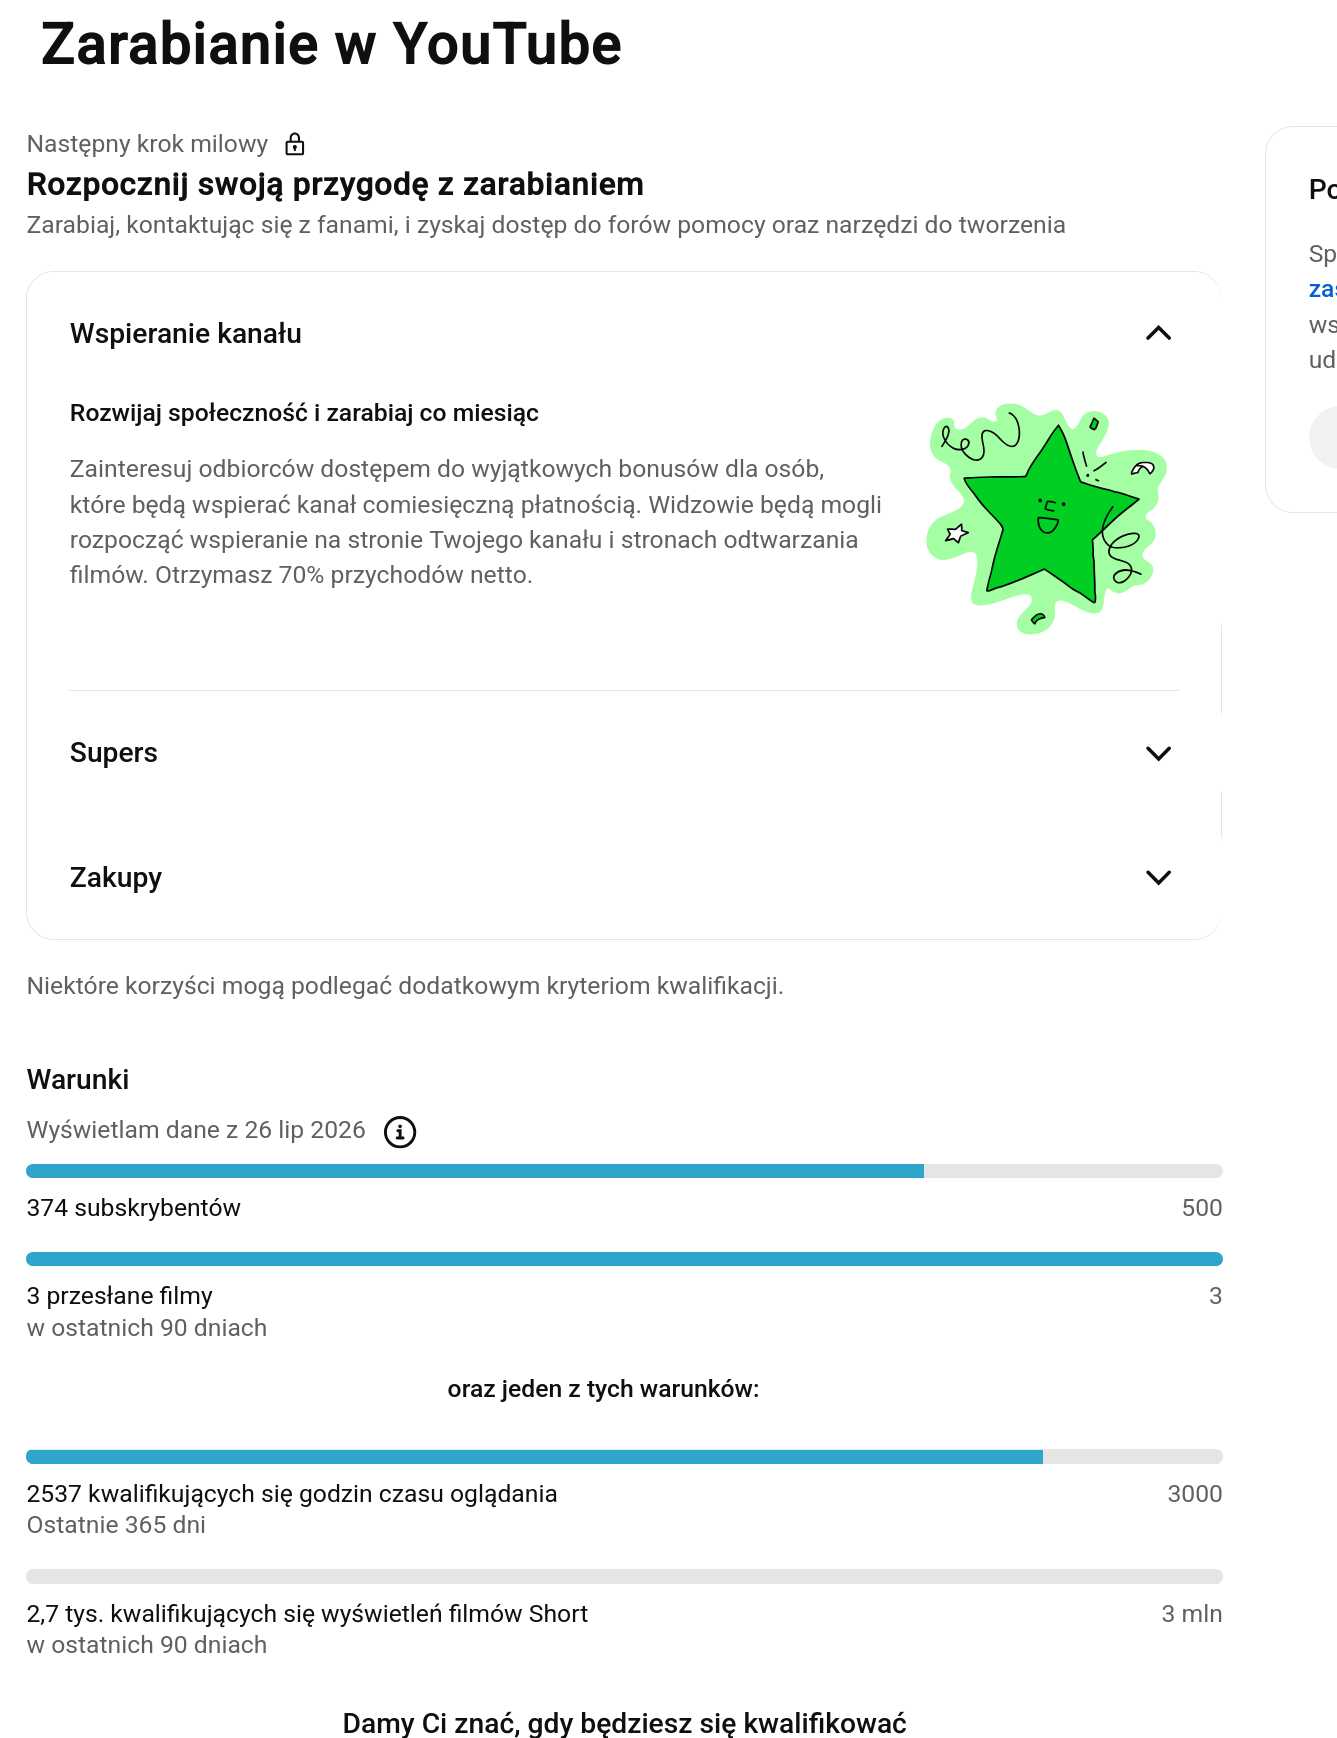The height and width of the screenshot is (1738, 1337).
Task: Click the Rozpocznij swoją przygodę z zarabianiem heading
Action: pos(335,185)
